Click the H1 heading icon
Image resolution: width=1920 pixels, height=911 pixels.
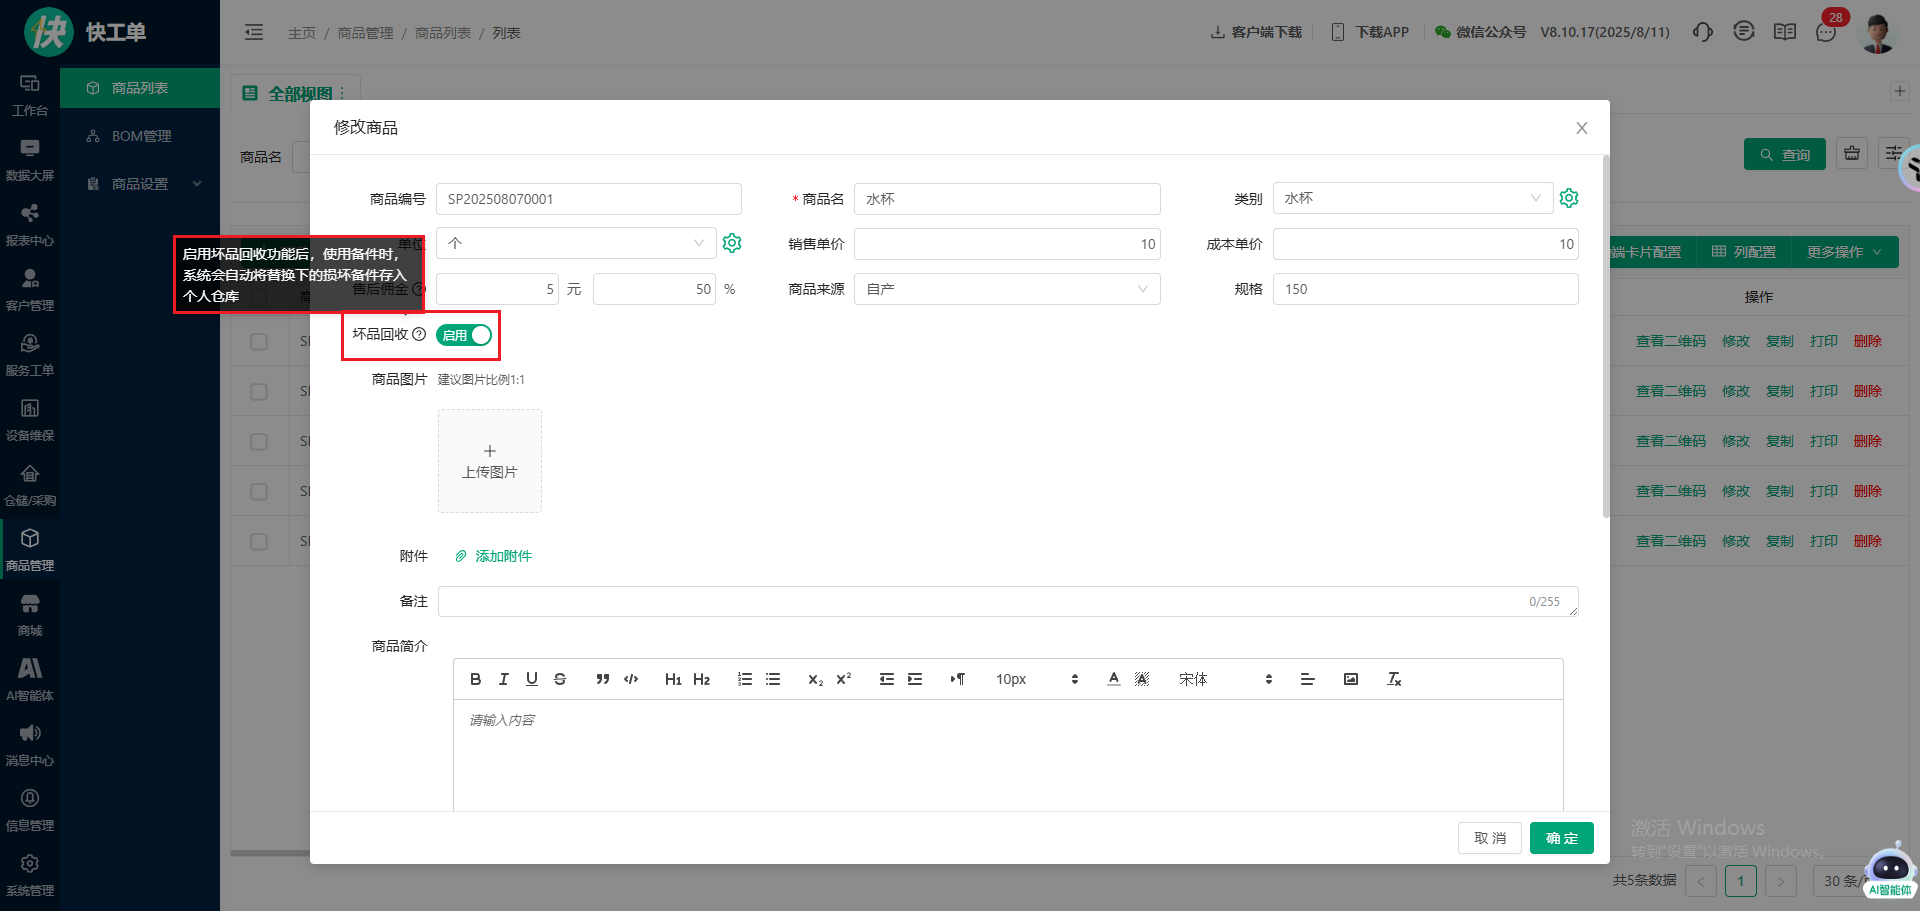pos(673,679)
